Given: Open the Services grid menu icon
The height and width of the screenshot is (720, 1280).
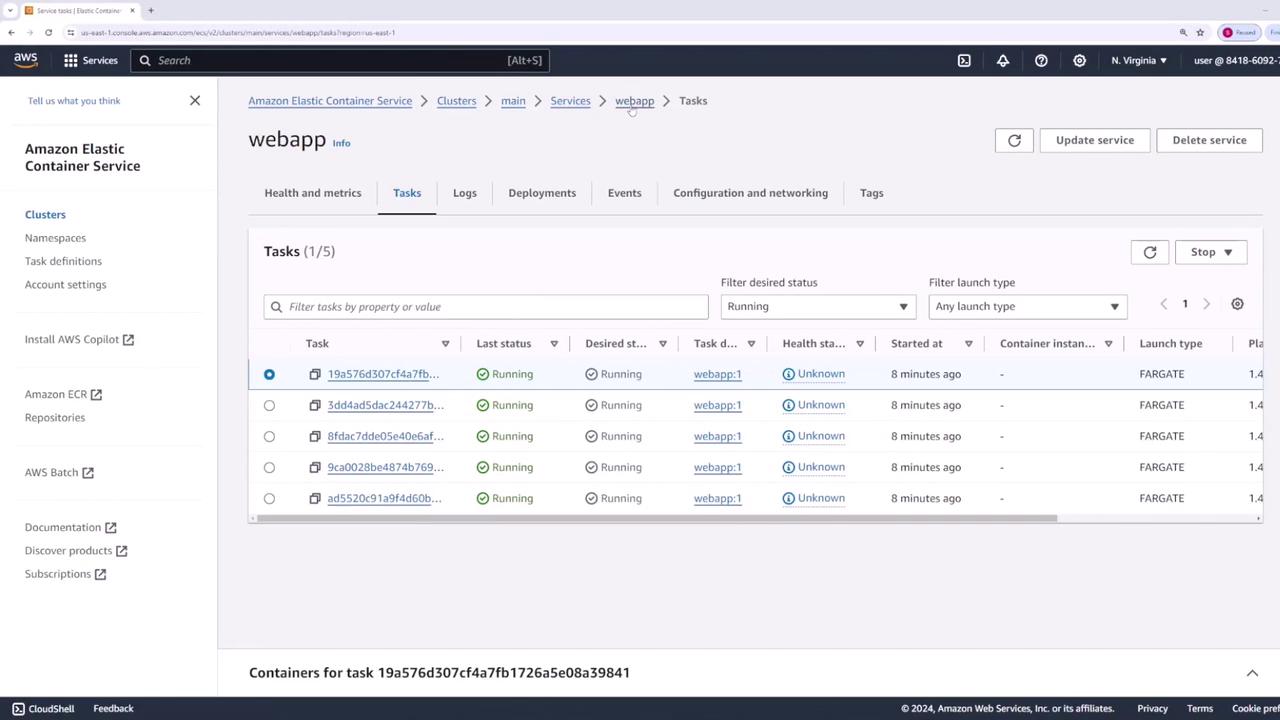Looking at the screenshot, I should coord(71,60).
